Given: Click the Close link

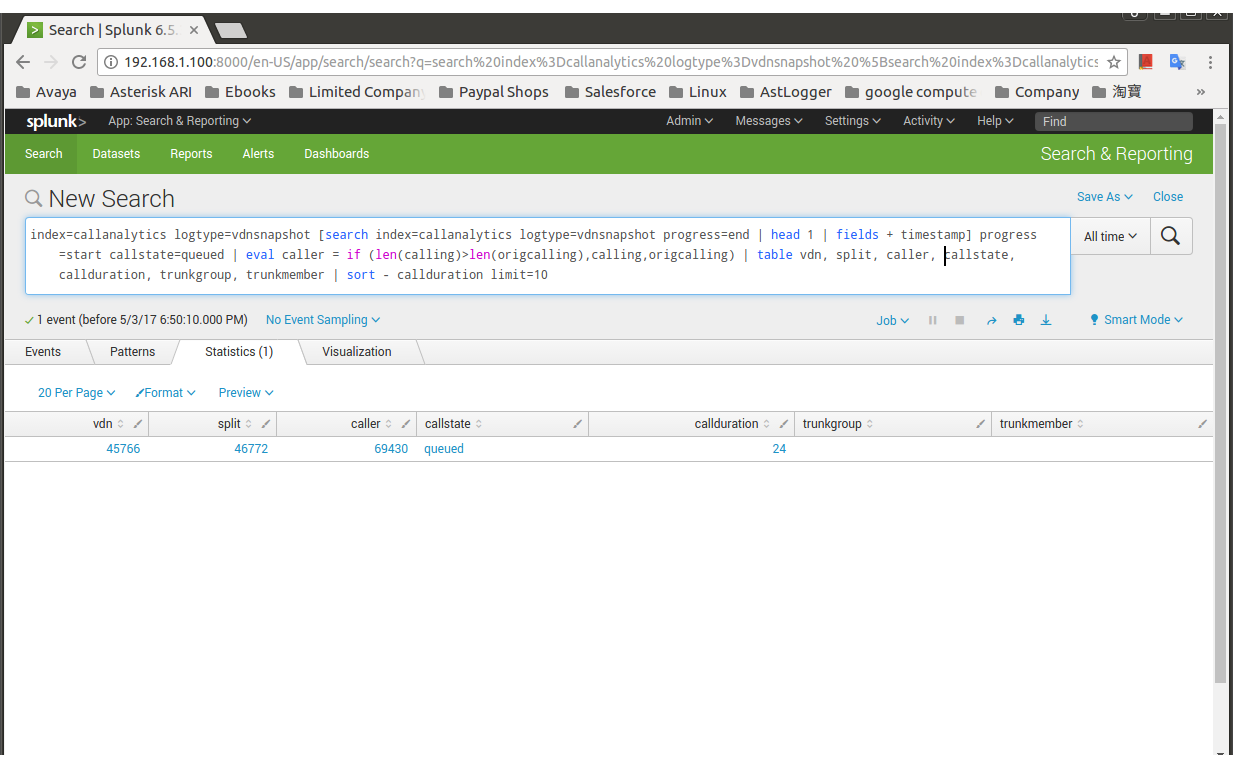Looking at the screenshot, I should [1167, 197].
